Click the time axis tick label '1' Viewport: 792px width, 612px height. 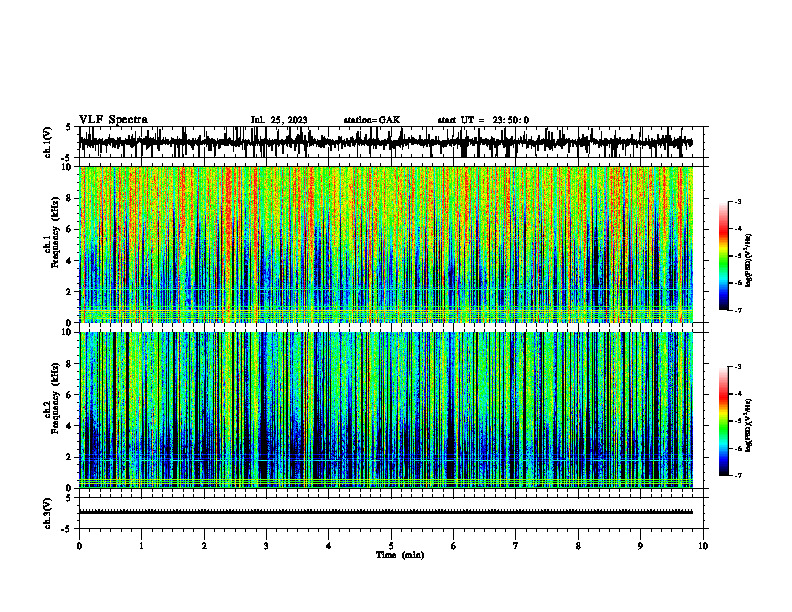coord(141,546)
